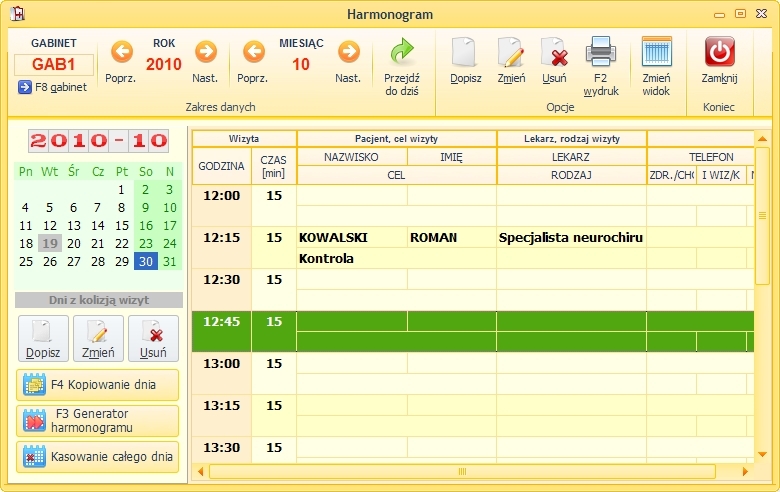Edit visit with toolbar Zmień icon
Viewport: 780px width, 492px height.
(x=511, y=60)
